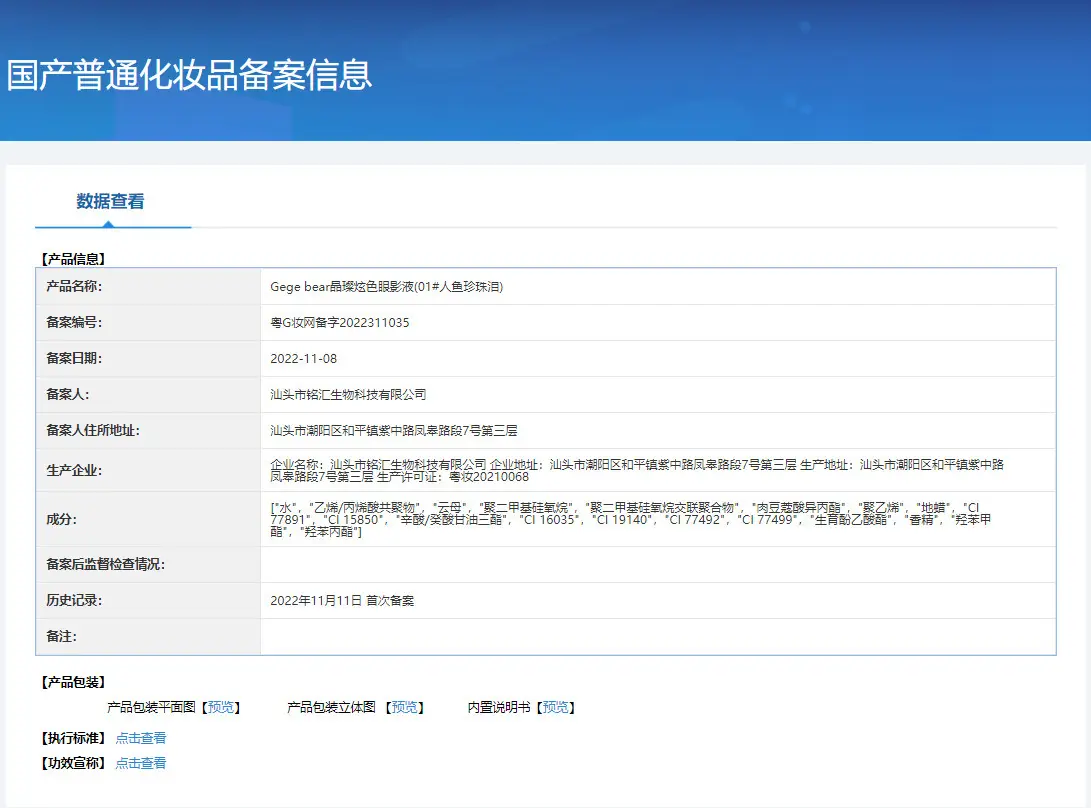Click the 产品名称 label
1091x808 pixels.
click(74, 286)
